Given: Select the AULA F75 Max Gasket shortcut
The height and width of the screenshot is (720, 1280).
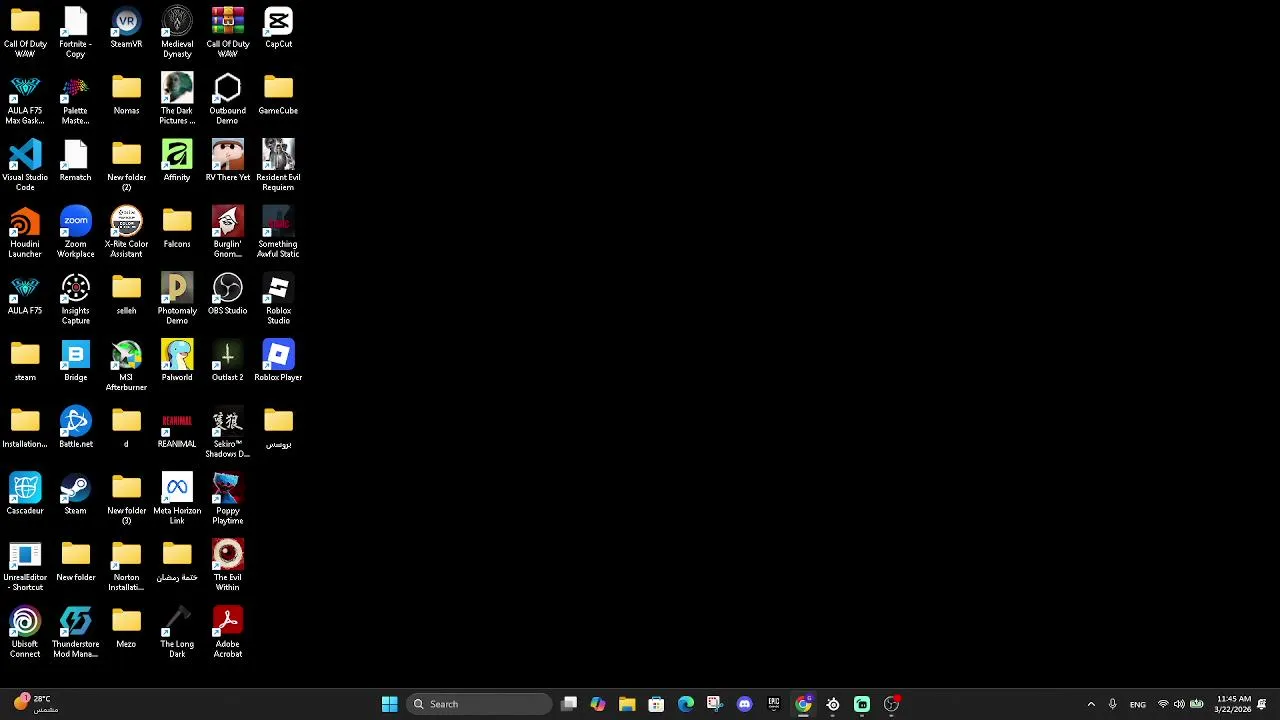Looking at the screenshot, I should (25, 99).
